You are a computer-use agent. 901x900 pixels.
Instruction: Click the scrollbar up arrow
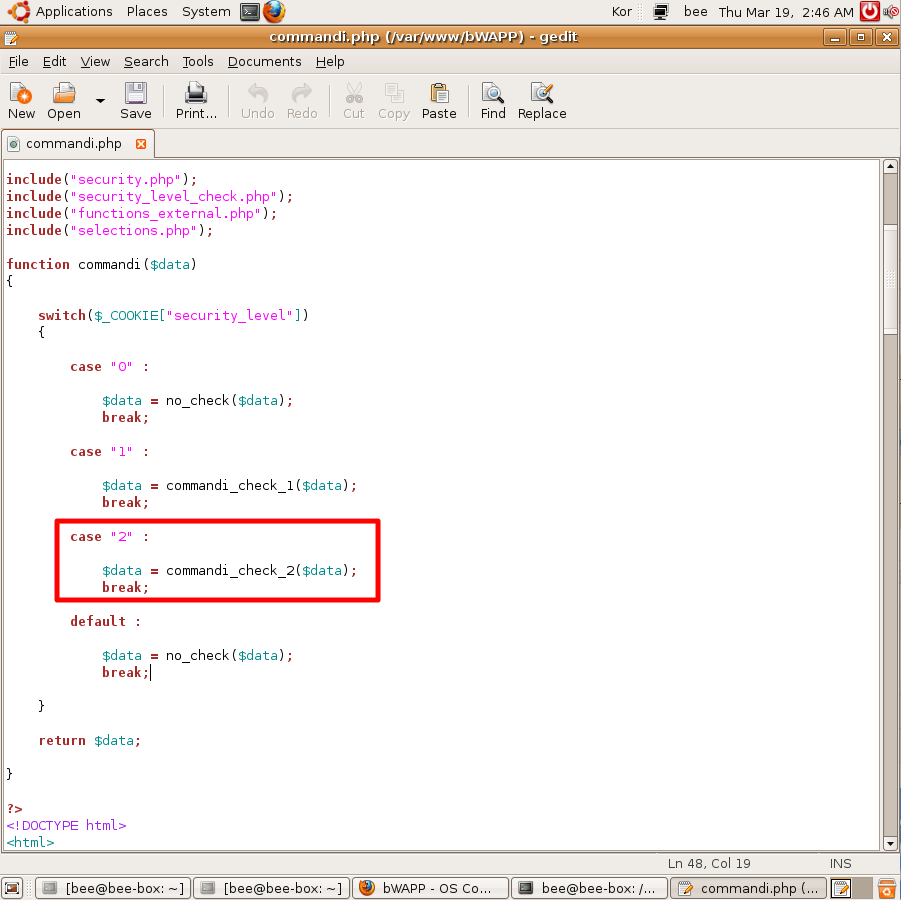890,167
